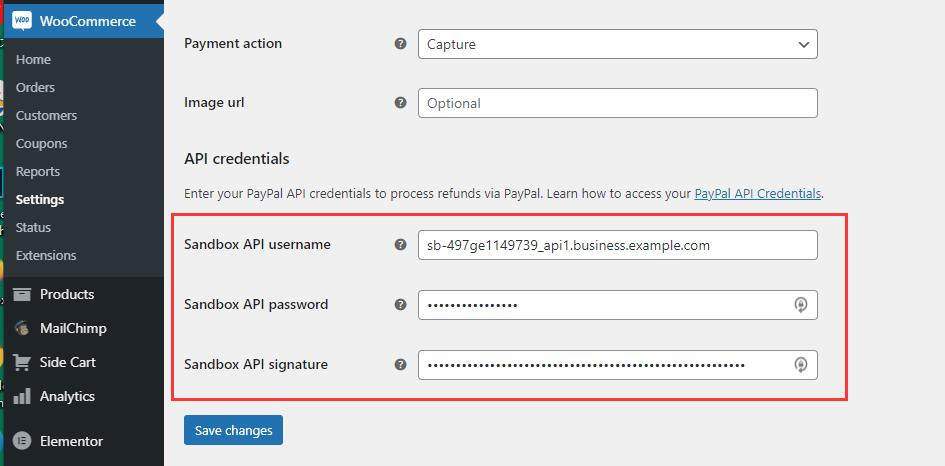This screenshot has width=945, height=466.
Task: Click password manager icon in API password field
Action: click(x=800, y=305)
